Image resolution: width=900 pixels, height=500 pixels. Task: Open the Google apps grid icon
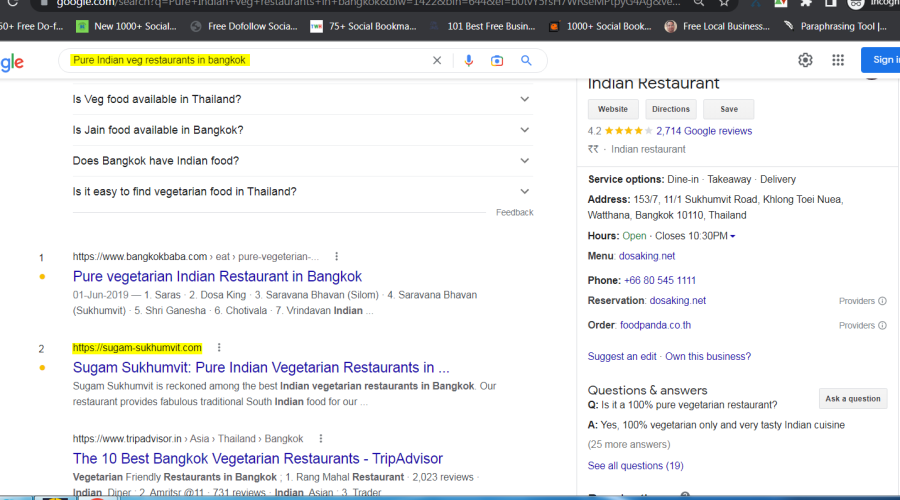coord(838,60)
